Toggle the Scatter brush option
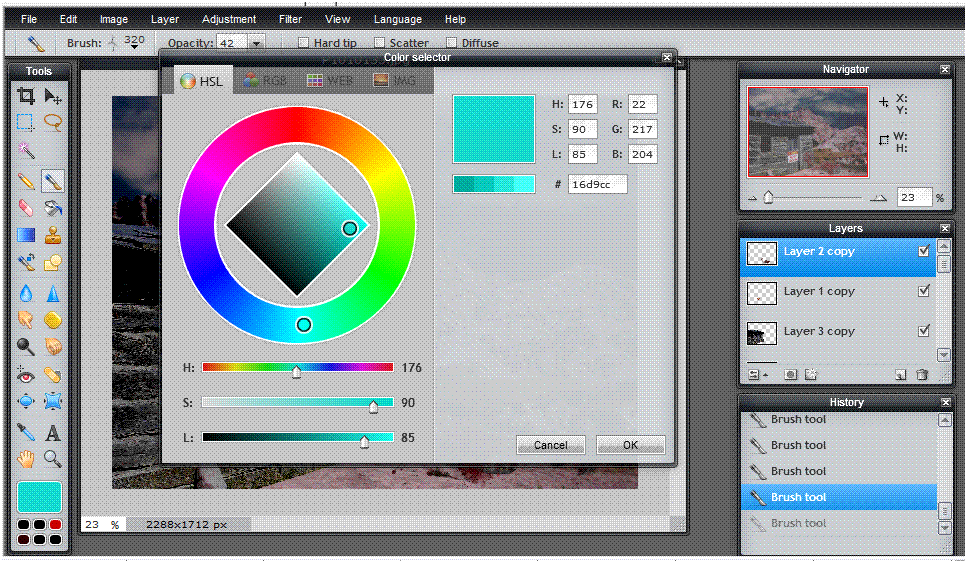Image resolution: width=967 pixels, height=563 pixels. 379,43
